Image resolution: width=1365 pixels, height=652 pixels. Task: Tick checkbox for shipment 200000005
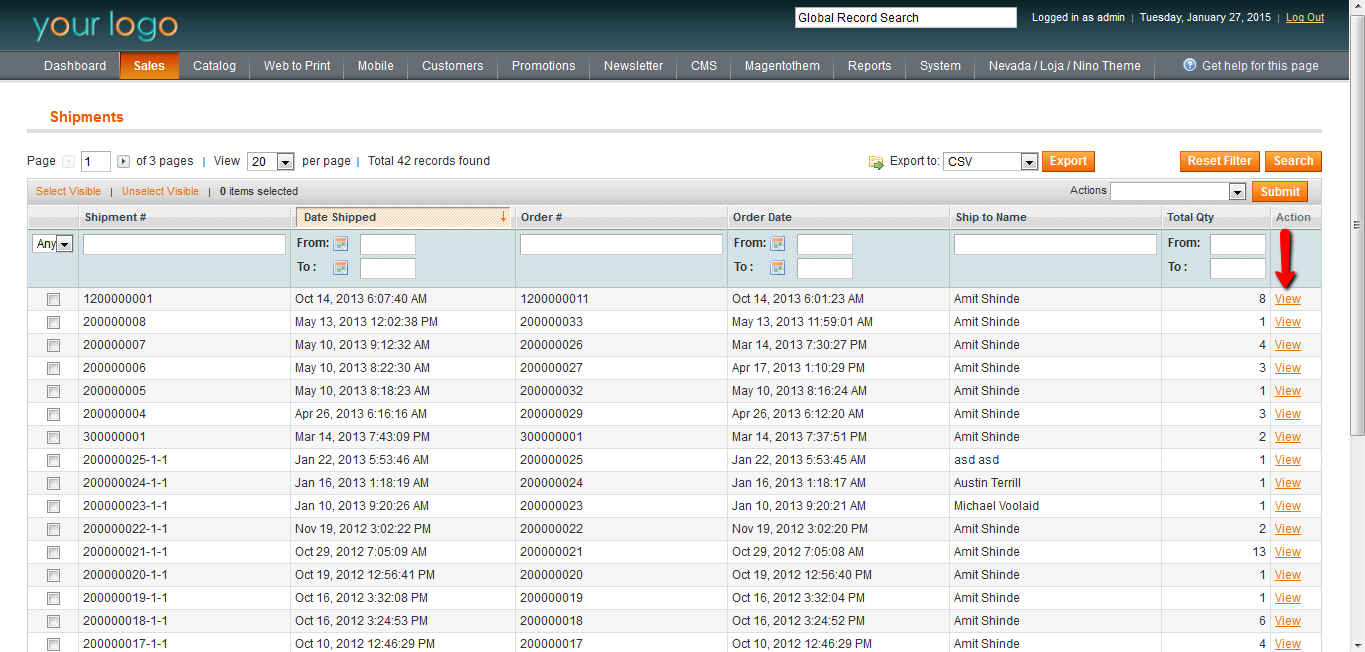tap(53, 391)
